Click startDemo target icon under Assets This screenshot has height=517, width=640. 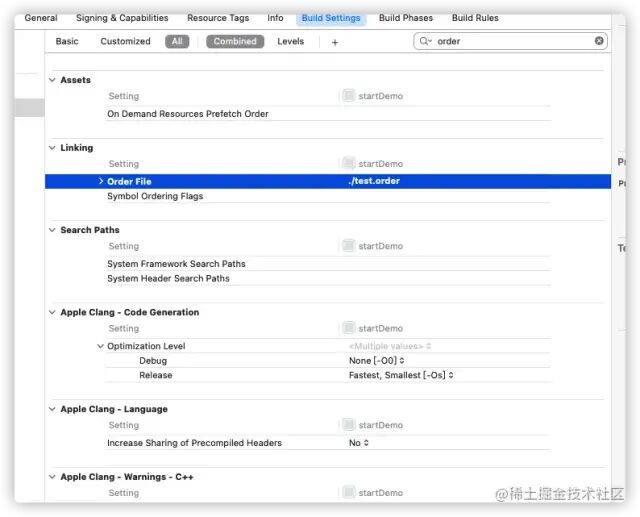348,96
